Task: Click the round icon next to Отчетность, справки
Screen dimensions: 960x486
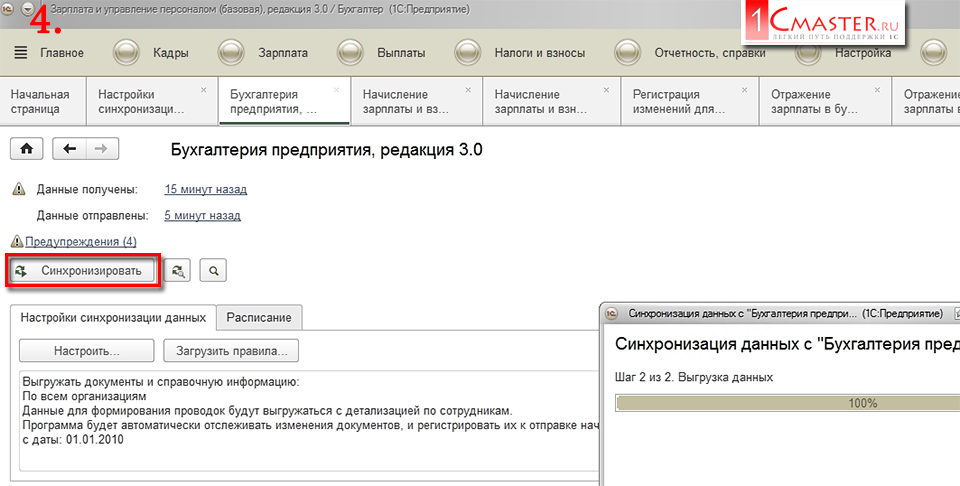Action: click(x=628, y=53)
